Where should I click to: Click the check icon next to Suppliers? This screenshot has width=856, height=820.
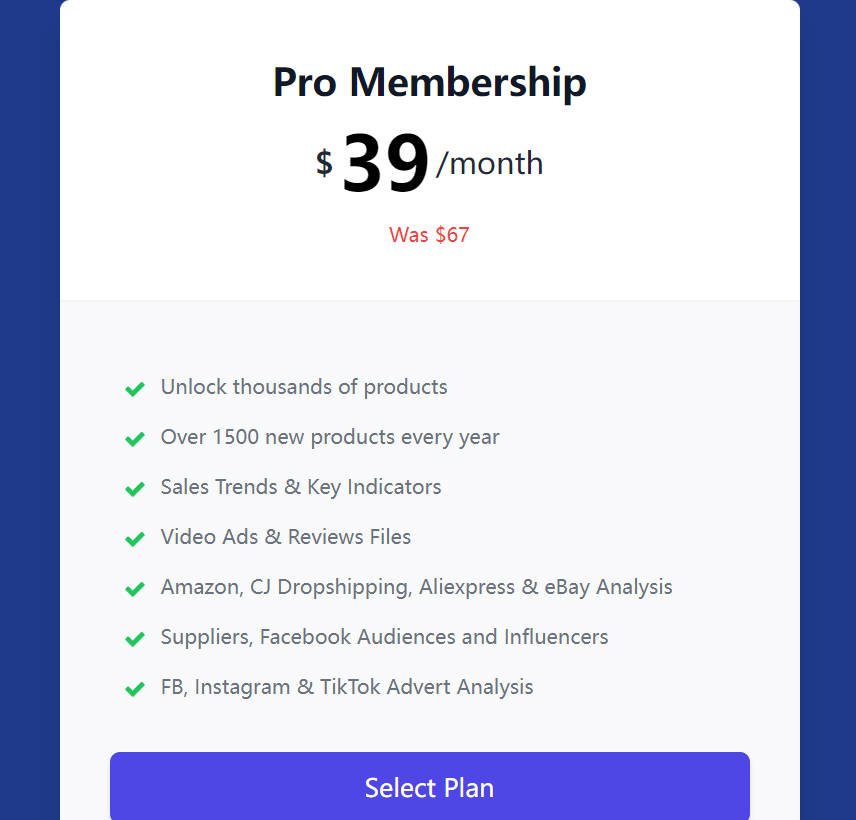[x=135, y=639]
